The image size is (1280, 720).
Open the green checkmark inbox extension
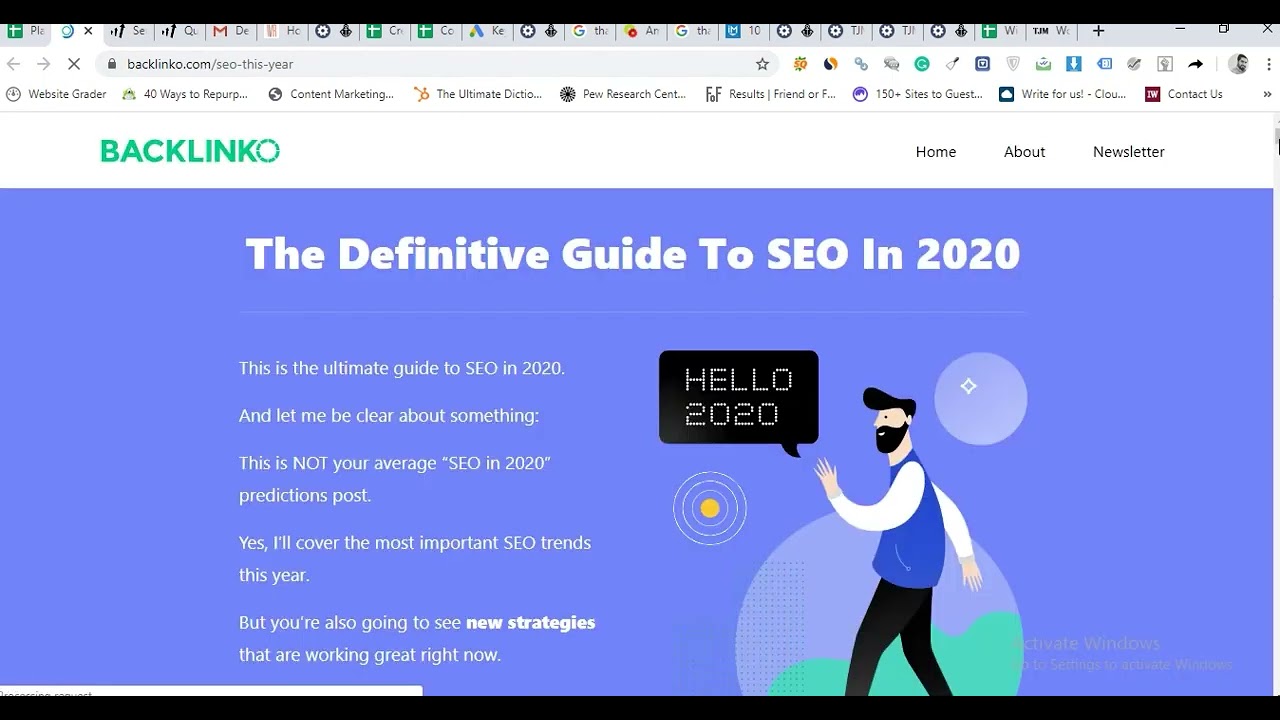[x=1043, y=64]
